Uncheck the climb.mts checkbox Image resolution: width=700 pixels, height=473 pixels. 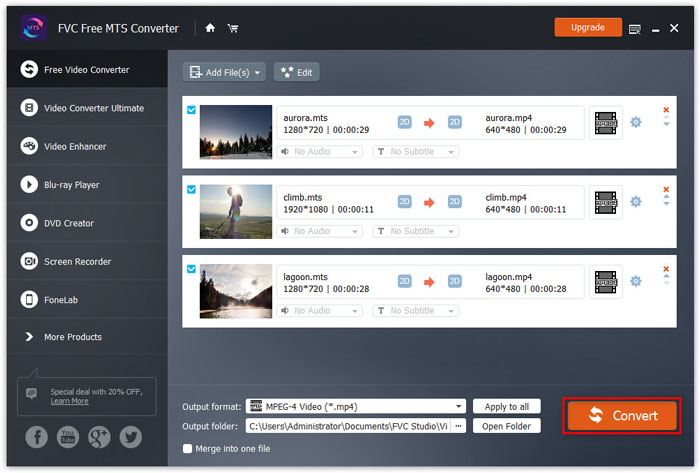191,189
